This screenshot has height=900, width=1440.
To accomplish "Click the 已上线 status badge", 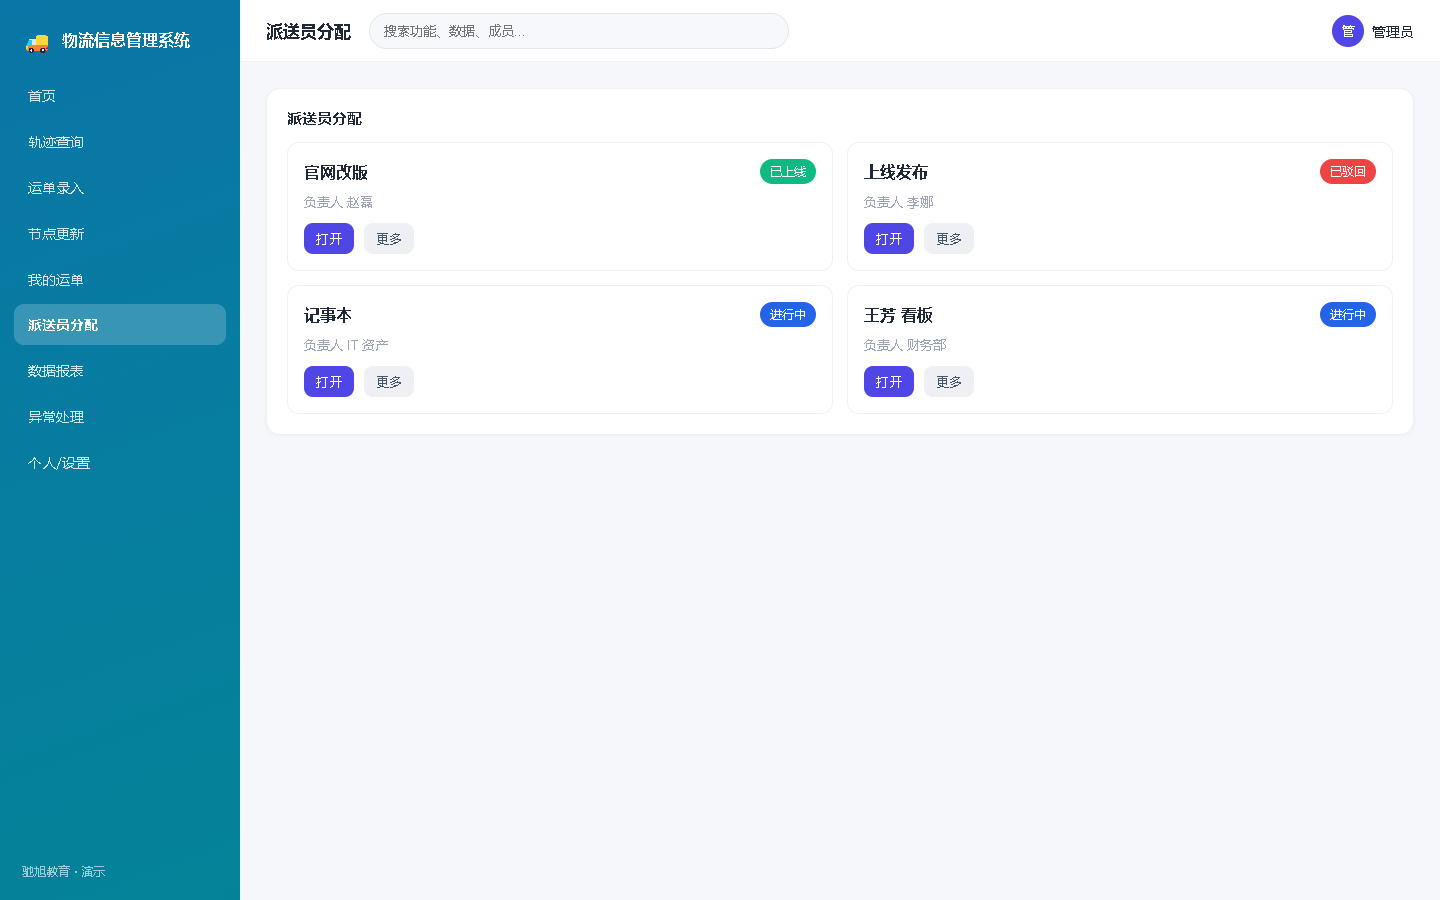I will point(788,172).
